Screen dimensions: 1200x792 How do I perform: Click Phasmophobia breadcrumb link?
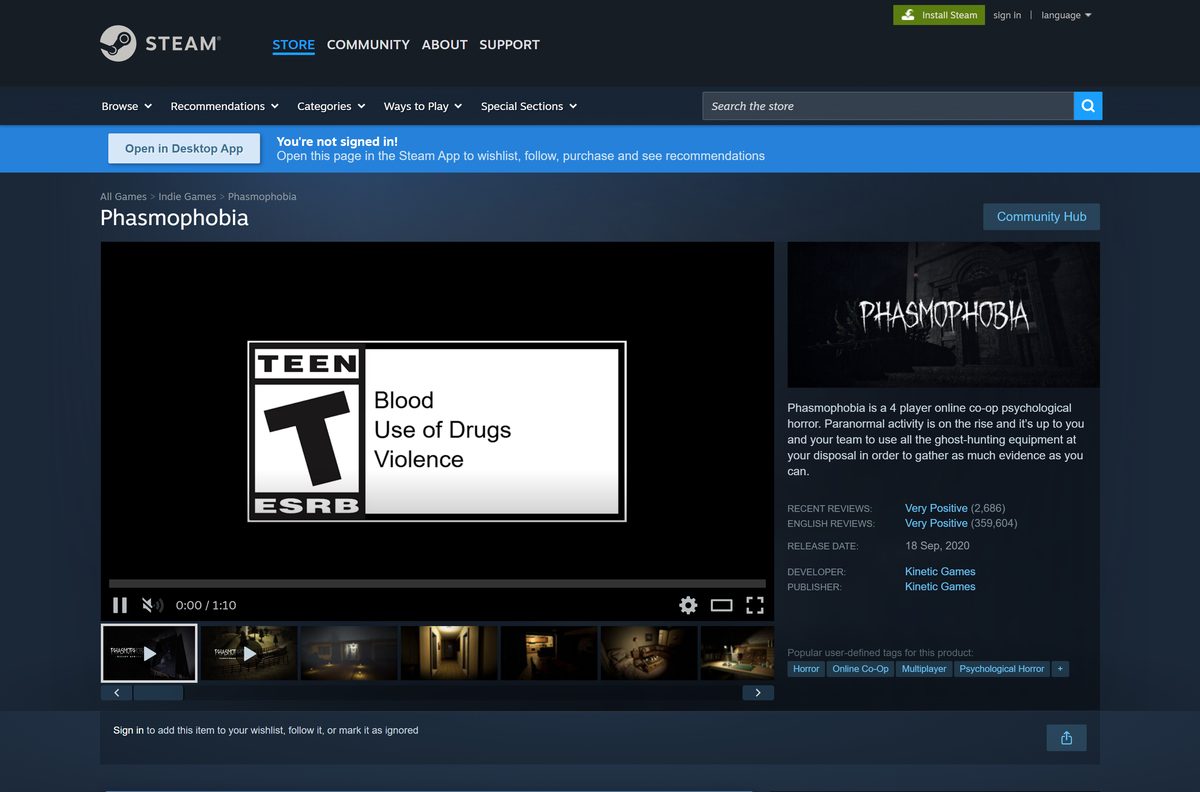262,197
